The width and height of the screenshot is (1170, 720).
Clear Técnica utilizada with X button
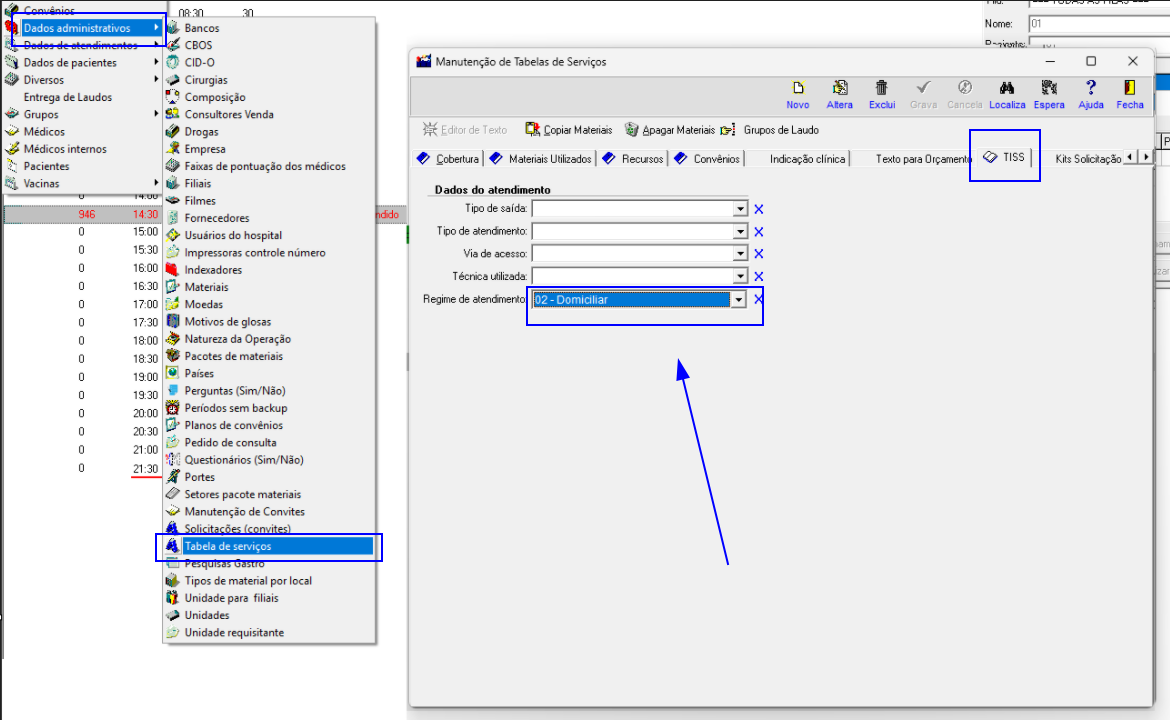point(758,277)
